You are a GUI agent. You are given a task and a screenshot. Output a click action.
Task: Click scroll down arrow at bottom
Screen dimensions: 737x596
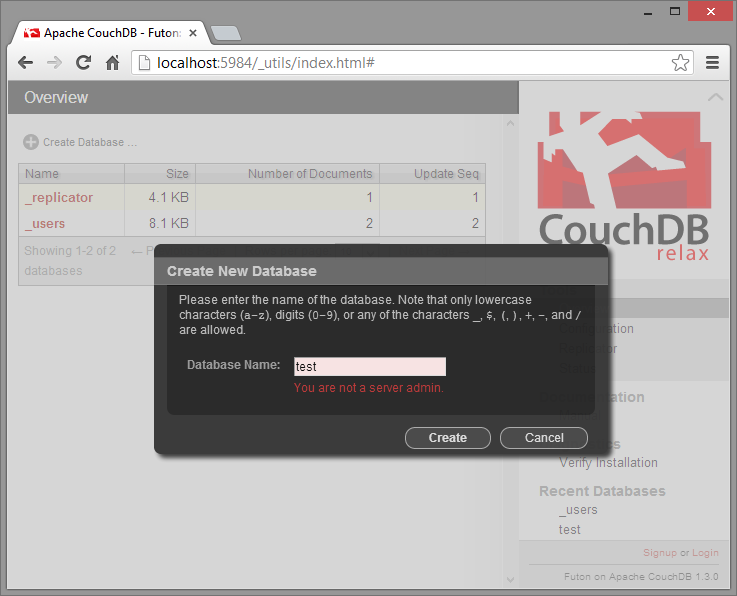(510, 580)
